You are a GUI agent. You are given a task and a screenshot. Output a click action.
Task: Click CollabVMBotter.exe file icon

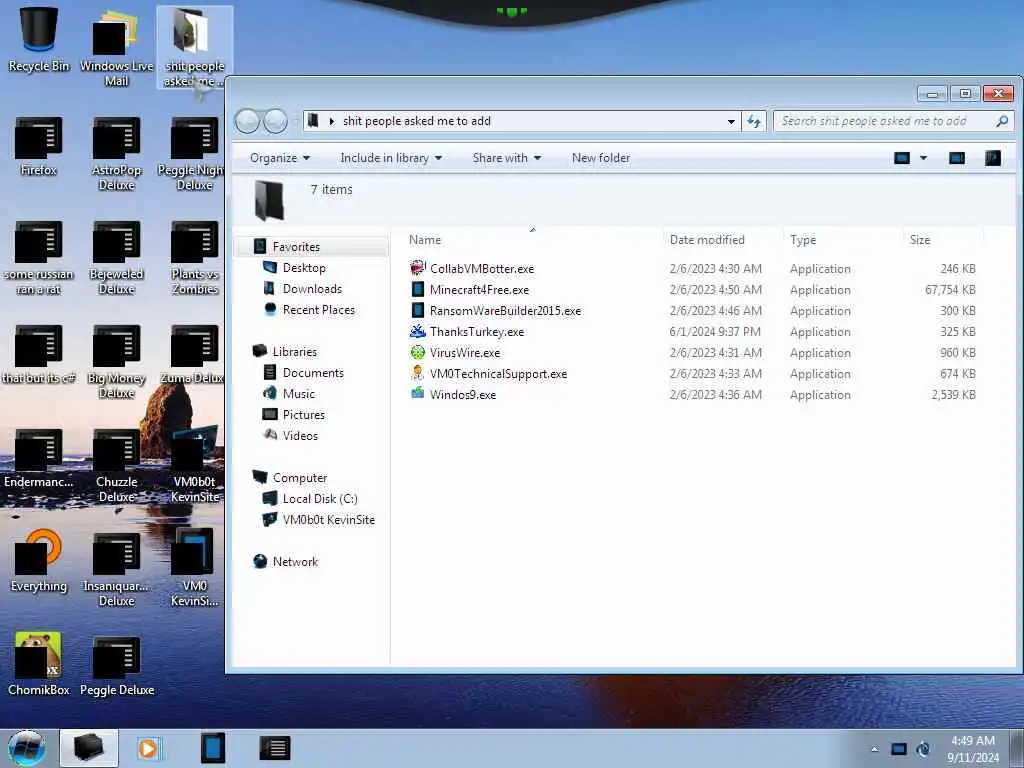[x=417, y=268]
